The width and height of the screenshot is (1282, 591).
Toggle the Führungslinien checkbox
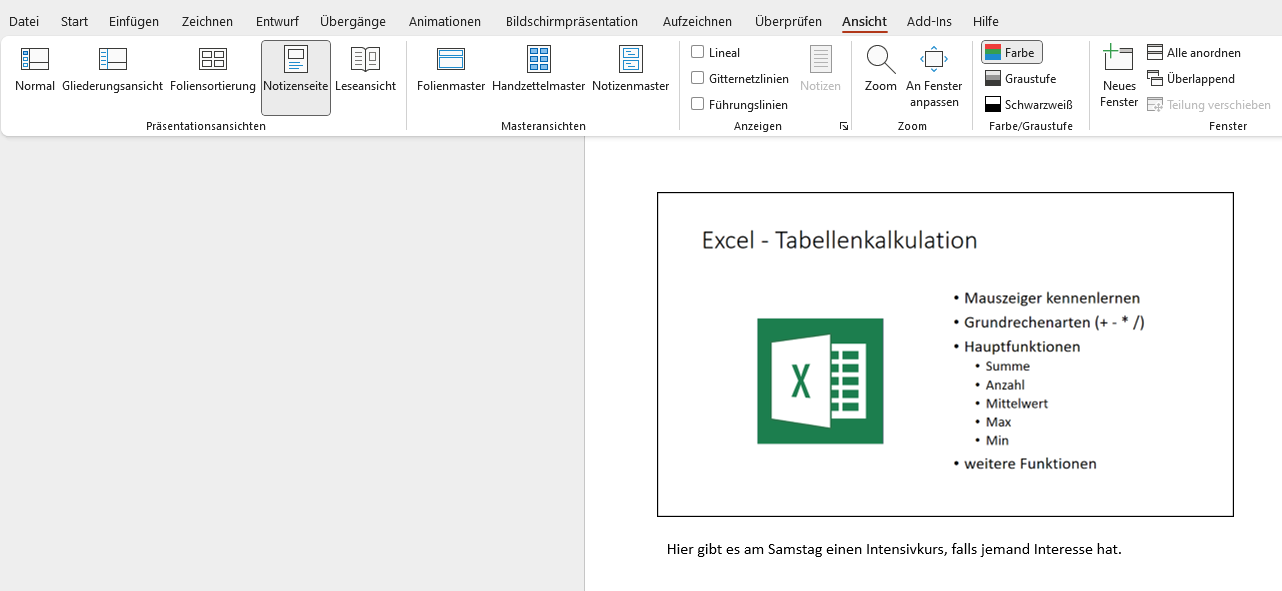pyautogui.click(x=698, y=104)
